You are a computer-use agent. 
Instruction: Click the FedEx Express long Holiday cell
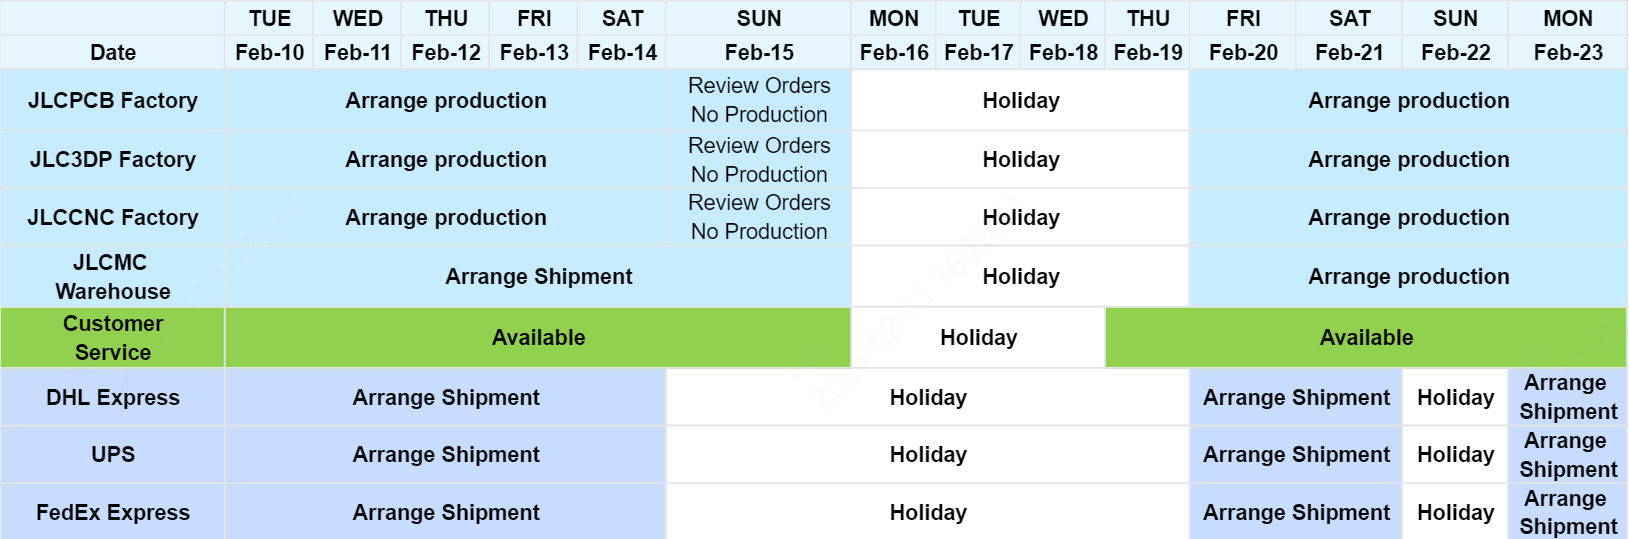928,513
